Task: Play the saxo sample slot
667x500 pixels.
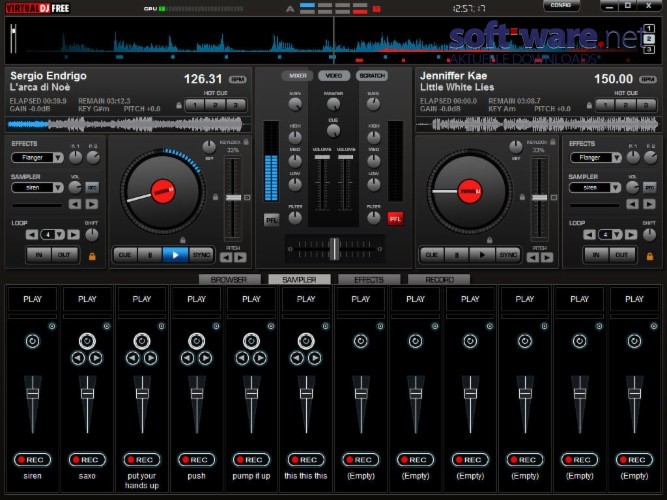Action: coord(87,299)
